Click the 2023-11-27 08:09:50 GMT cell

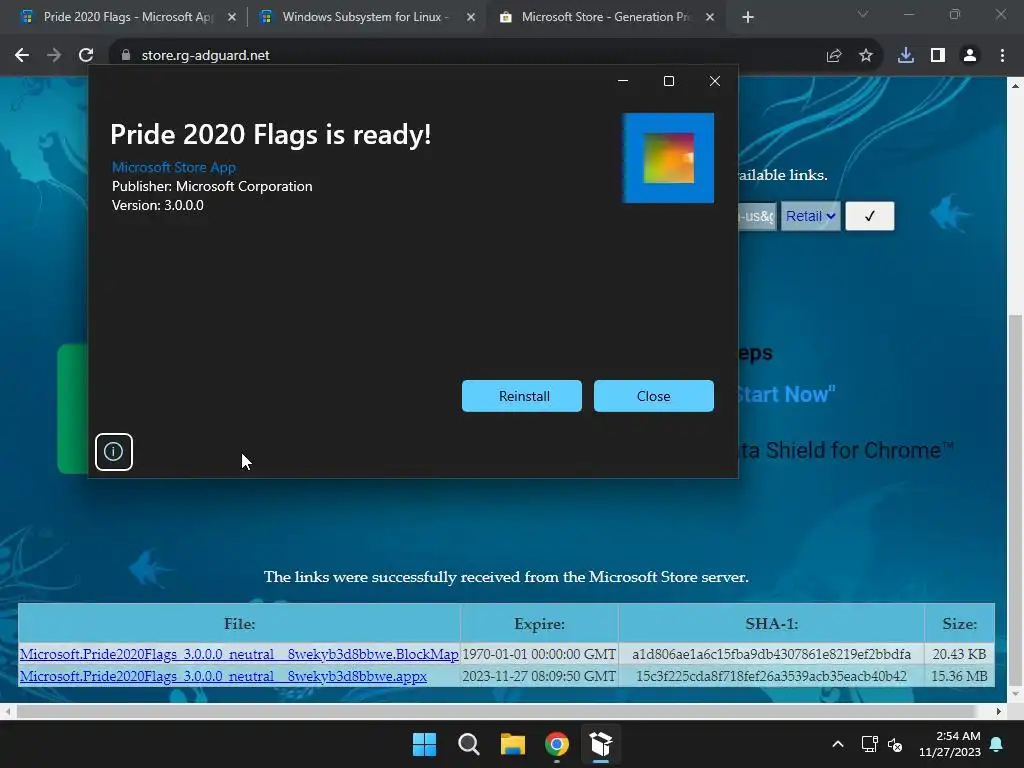click(539, 676)
